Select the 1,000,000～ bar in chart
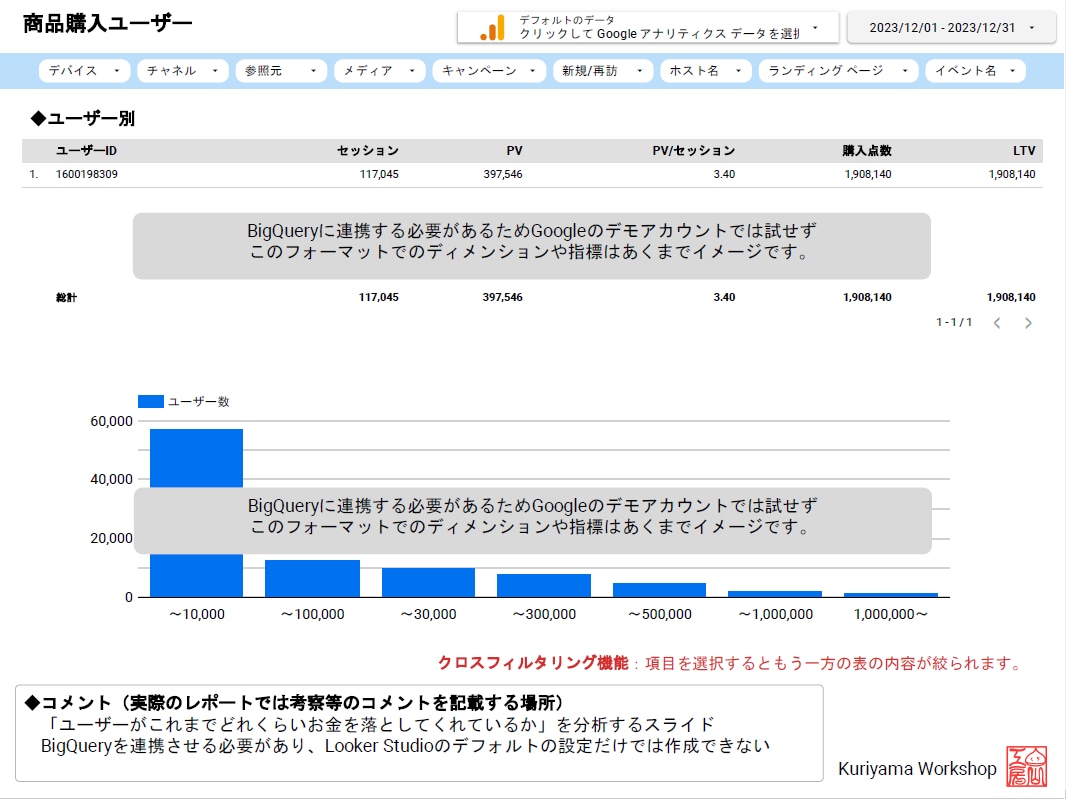The width and height of the screenshot is (1066, 799). 891,595
